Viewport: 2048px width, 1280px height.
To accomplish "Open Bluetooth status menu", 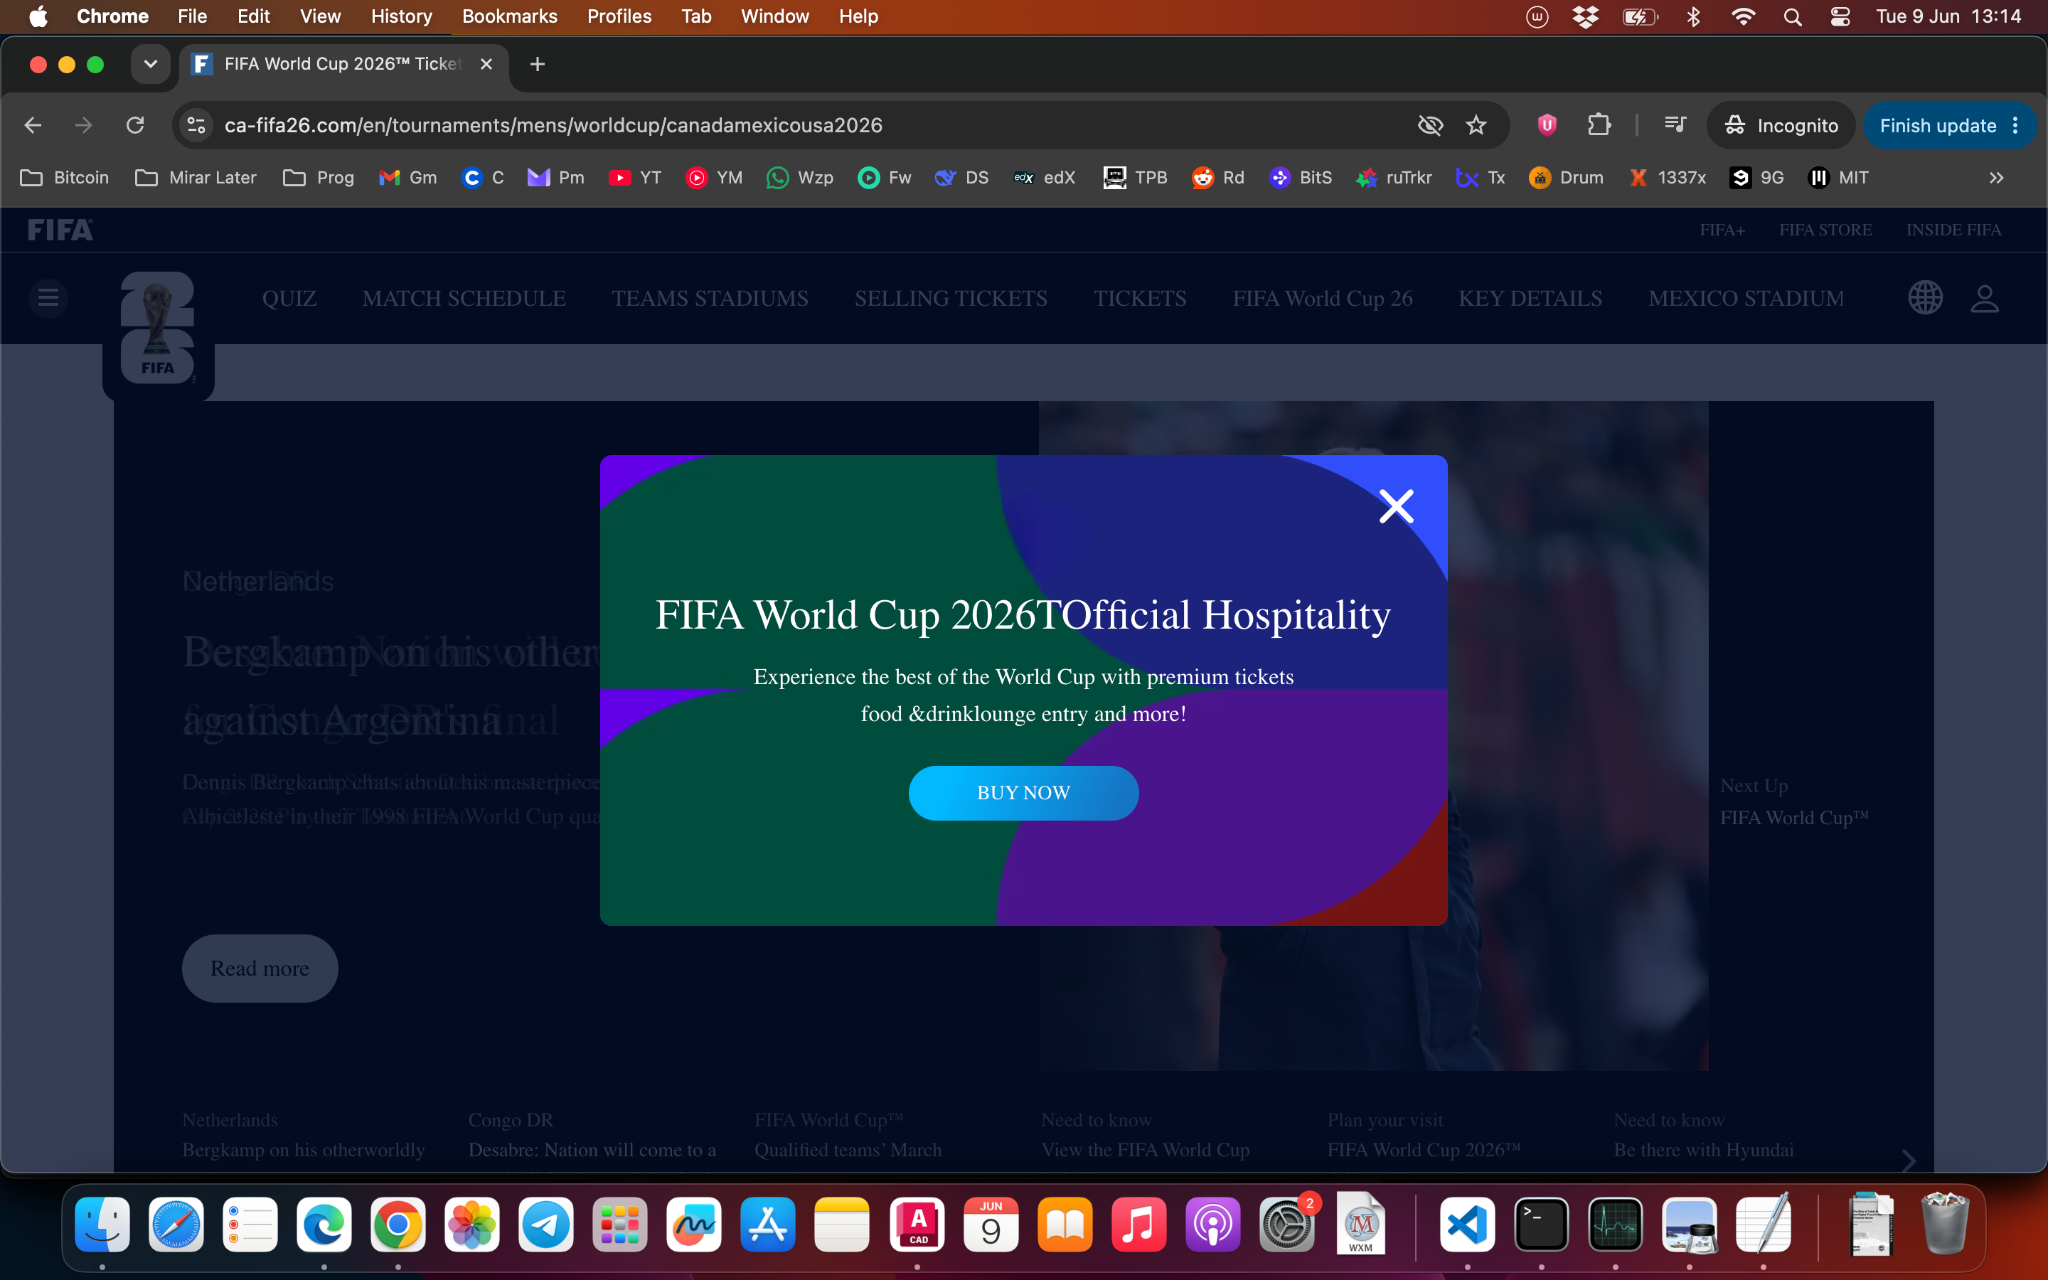I will [x=1693, y=16].
